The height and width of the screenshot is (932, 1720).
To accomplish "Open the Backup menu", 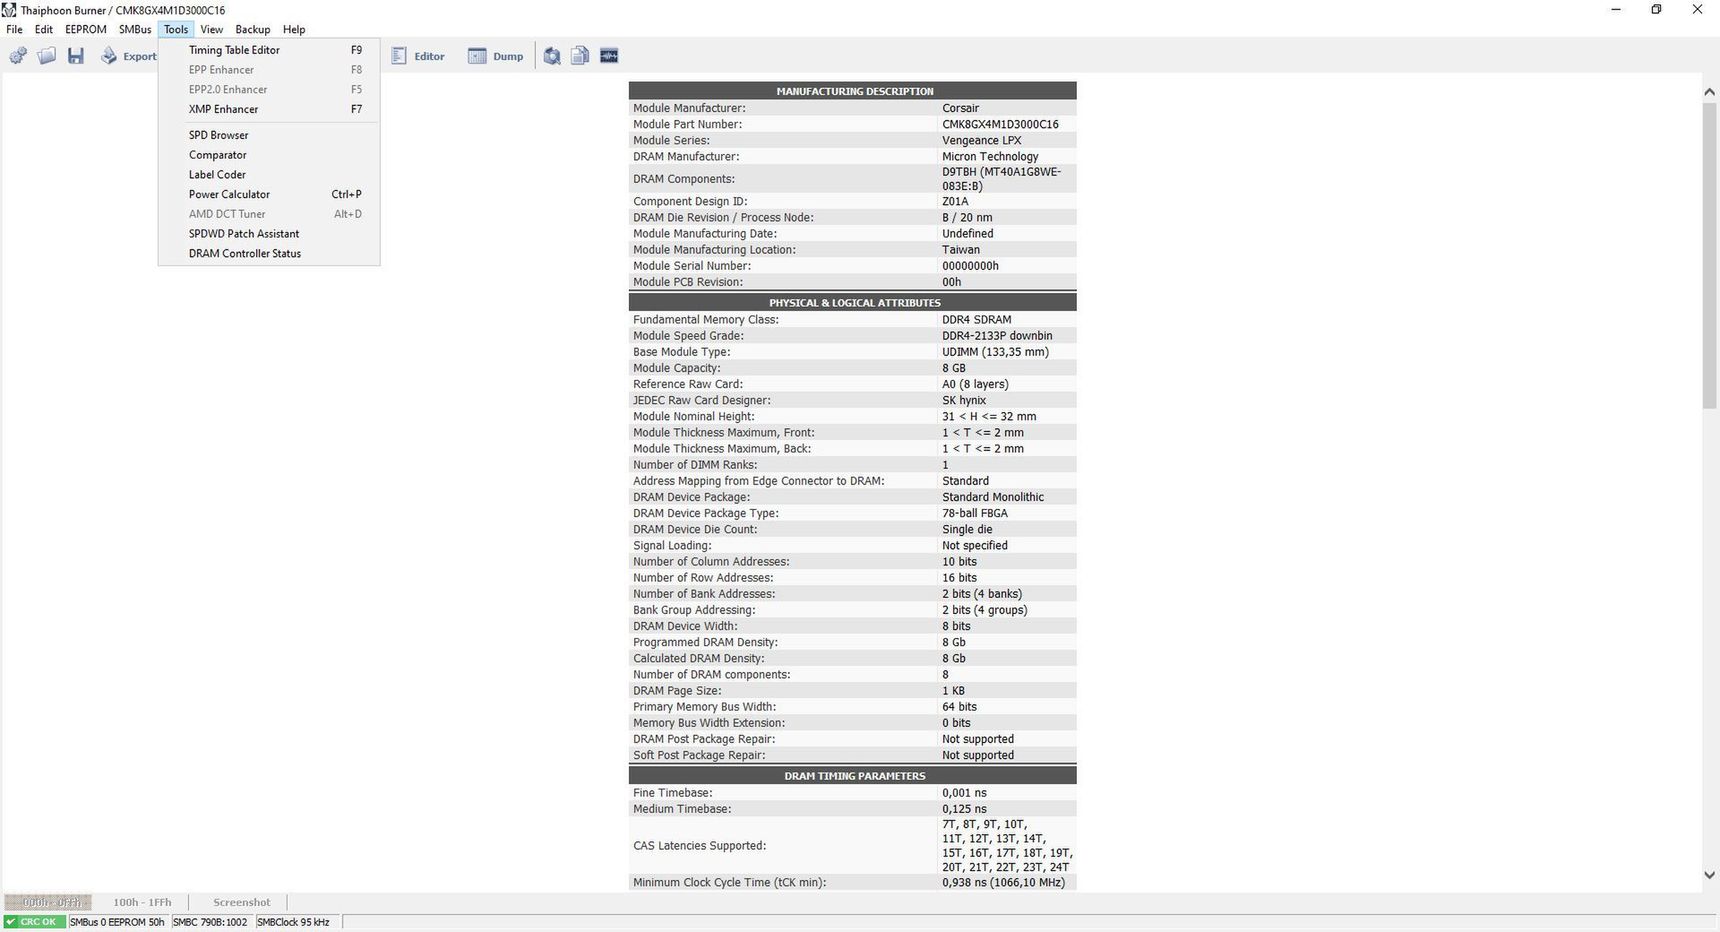I will tap(252, 29).
